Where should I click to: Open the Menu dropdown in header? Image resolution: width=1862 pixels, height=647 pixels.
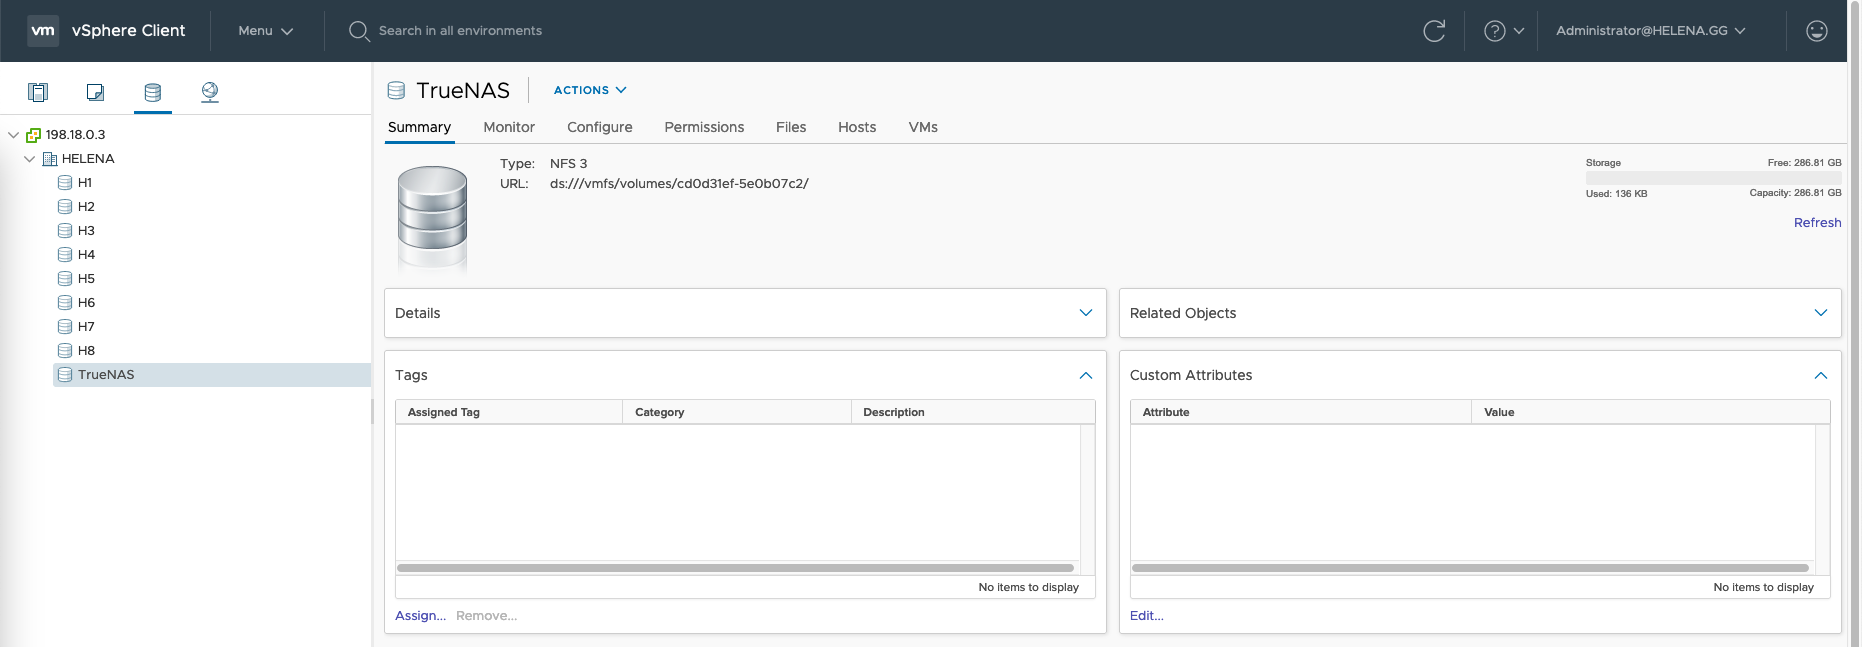265,31
